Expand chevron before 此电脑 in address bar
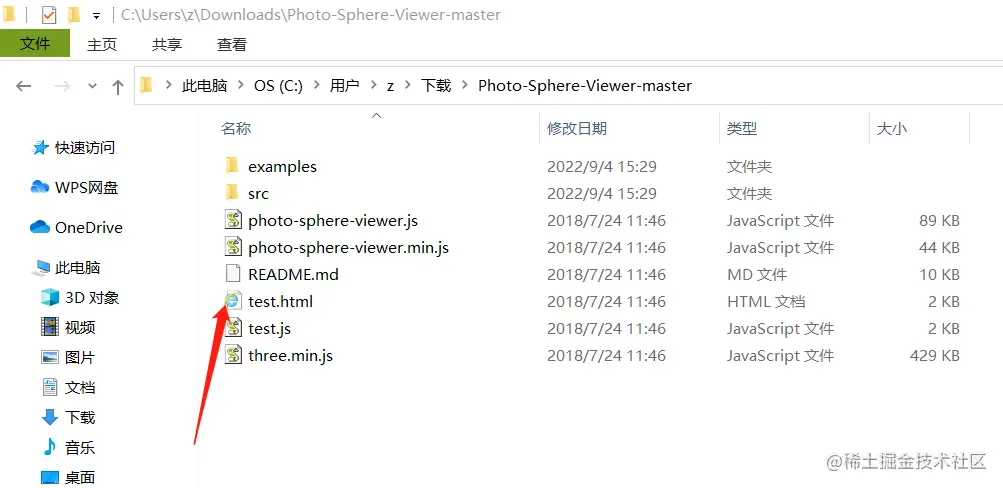 tap(169, 86)
